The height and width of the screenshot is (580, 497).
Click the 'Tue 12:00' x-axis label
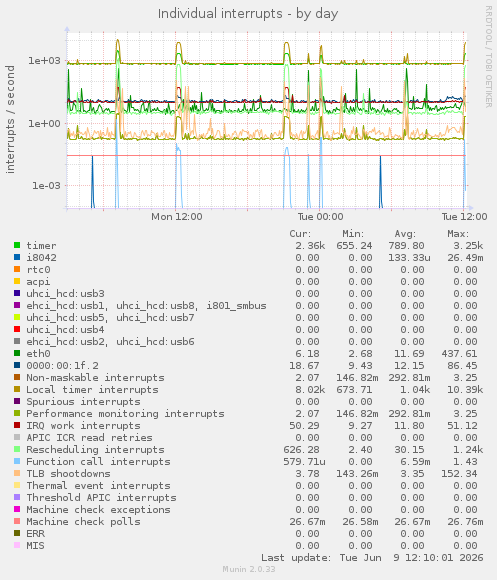[464, 216]
